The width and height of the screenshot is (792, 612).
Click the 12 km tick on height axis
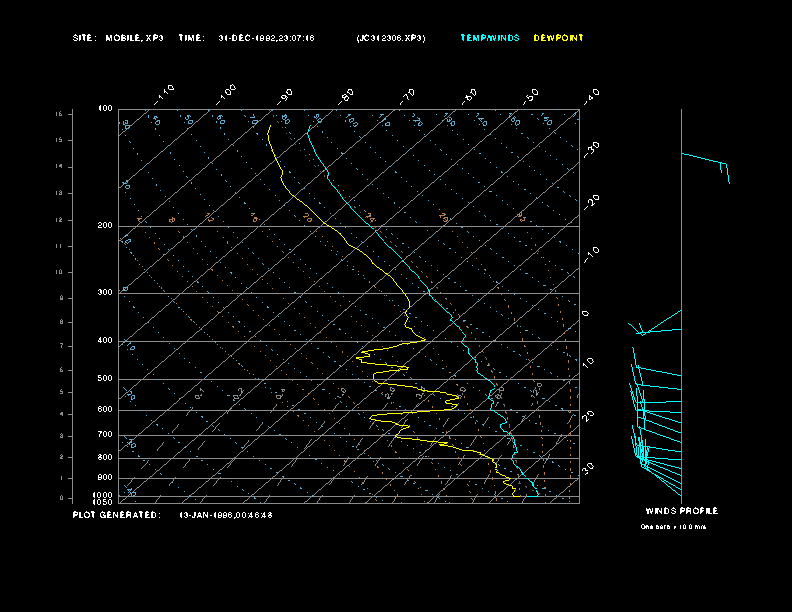tap(59, 220)
